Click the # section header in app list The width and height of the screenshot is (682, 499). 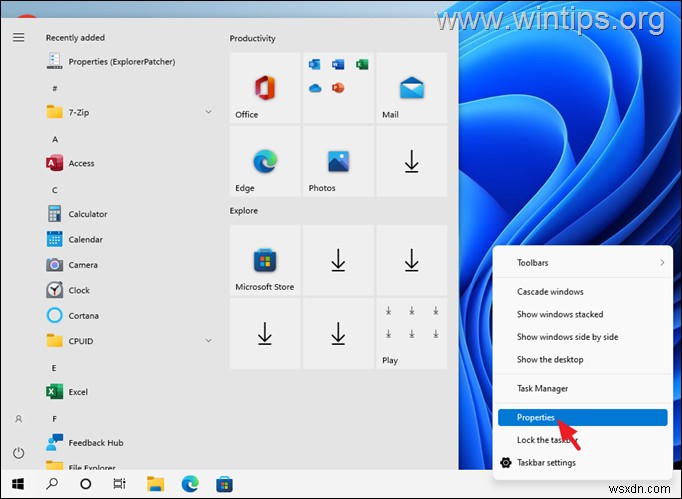pos(55,88)
